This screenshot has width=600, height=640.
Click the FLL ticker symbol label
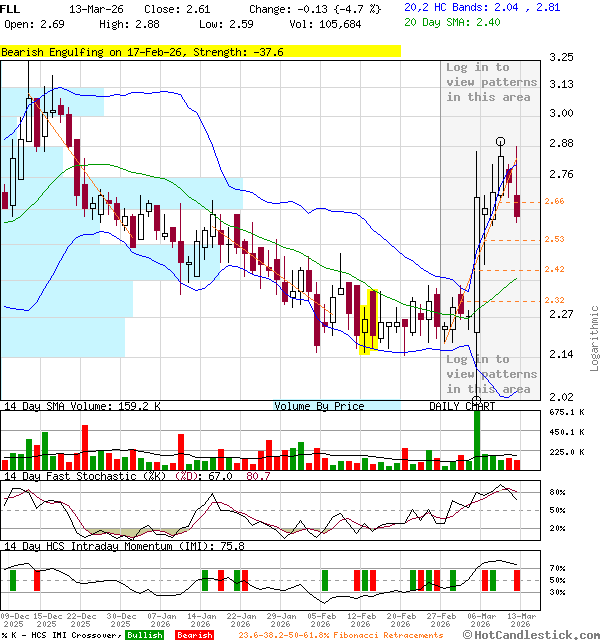(x=10, y=8)
